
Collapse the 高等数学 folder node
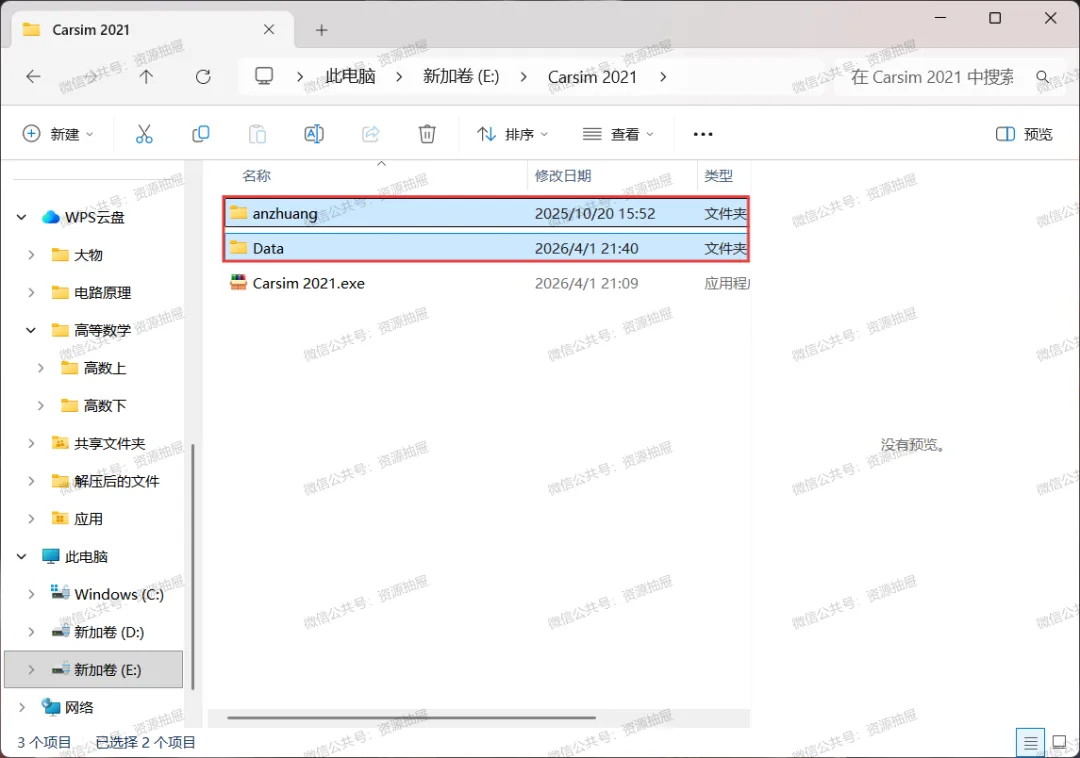pyautogui.click(x=31, y=330)
